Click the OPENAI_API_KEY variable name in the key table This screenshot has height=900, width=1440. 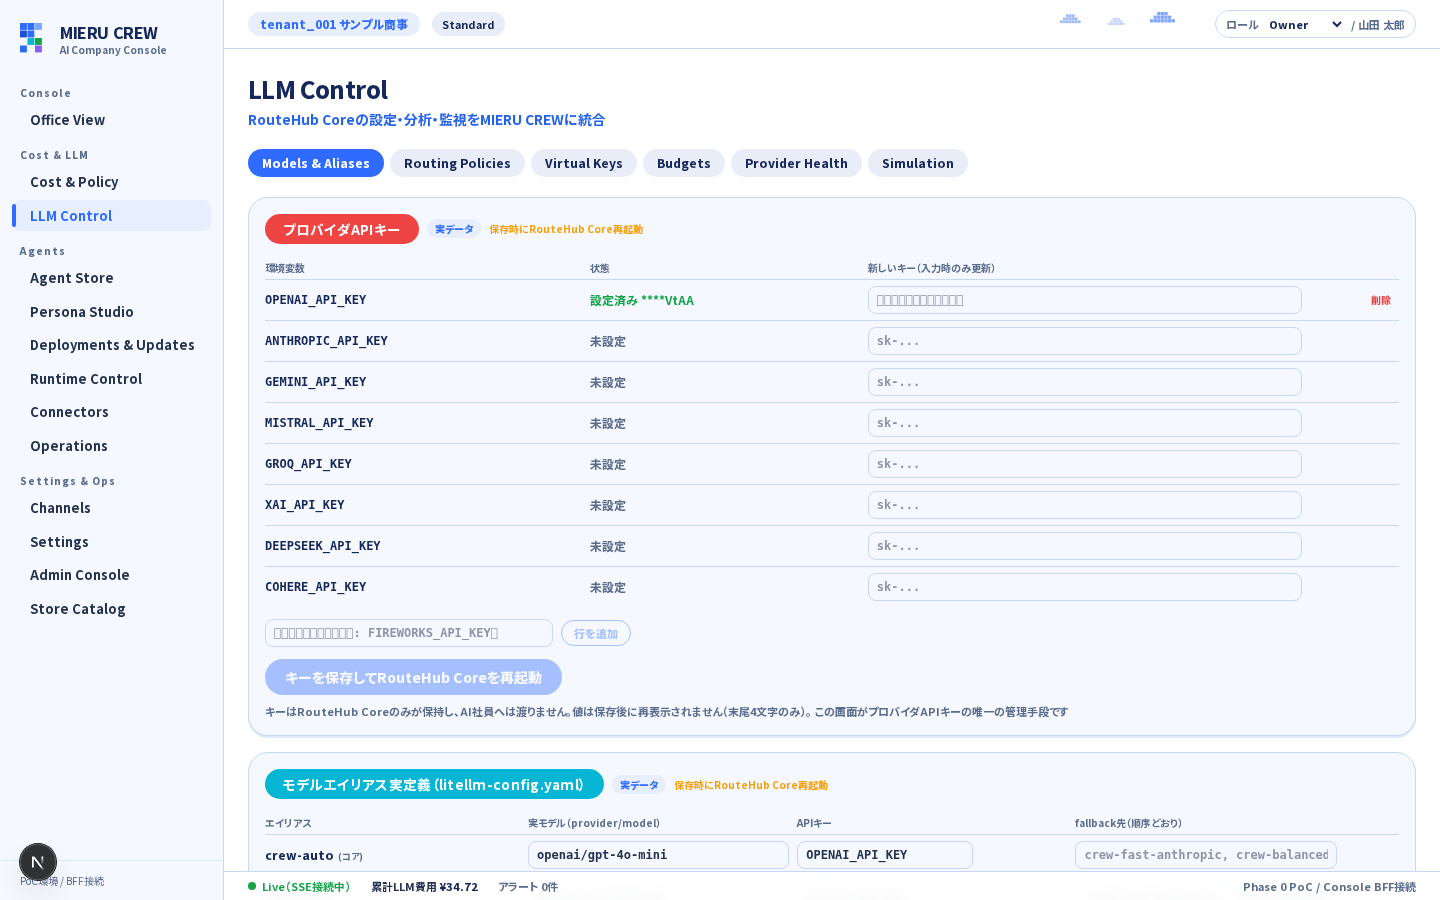tap(316, 300)
